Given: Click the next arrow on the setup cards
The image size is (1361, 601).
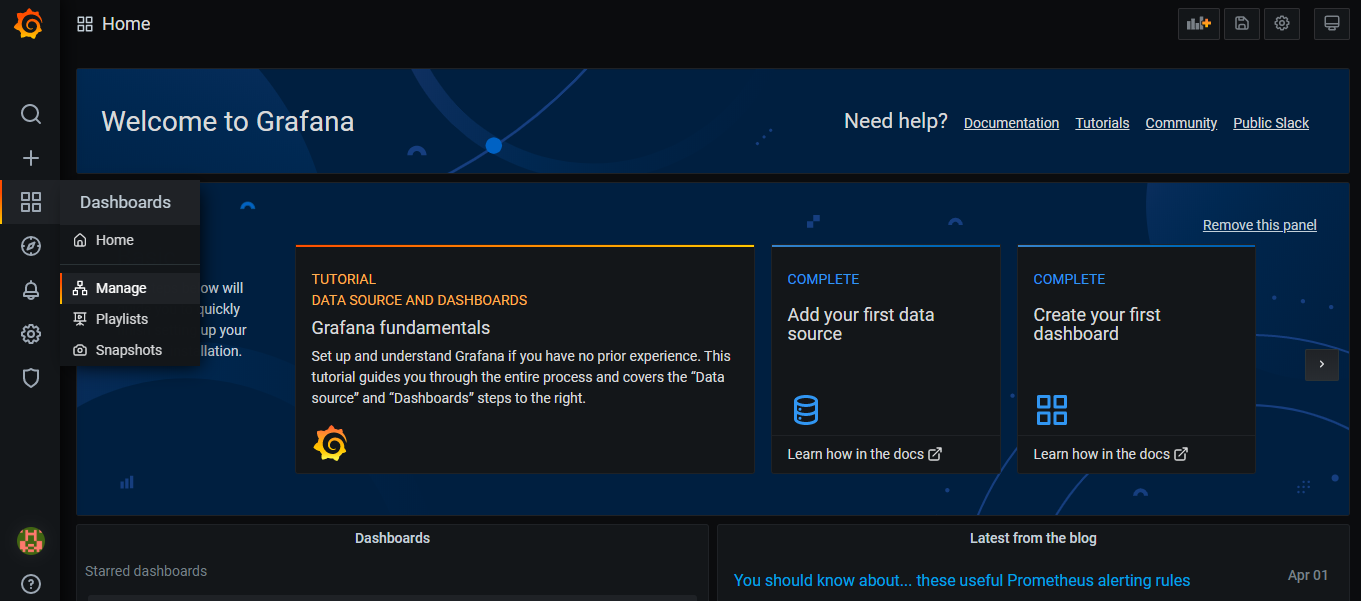Looking at the screenshot, I should coord(1322,364).
